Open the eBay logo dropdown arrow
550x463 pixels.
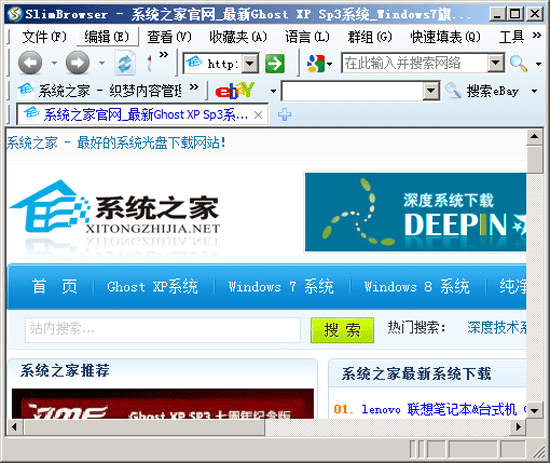point(273,91)
